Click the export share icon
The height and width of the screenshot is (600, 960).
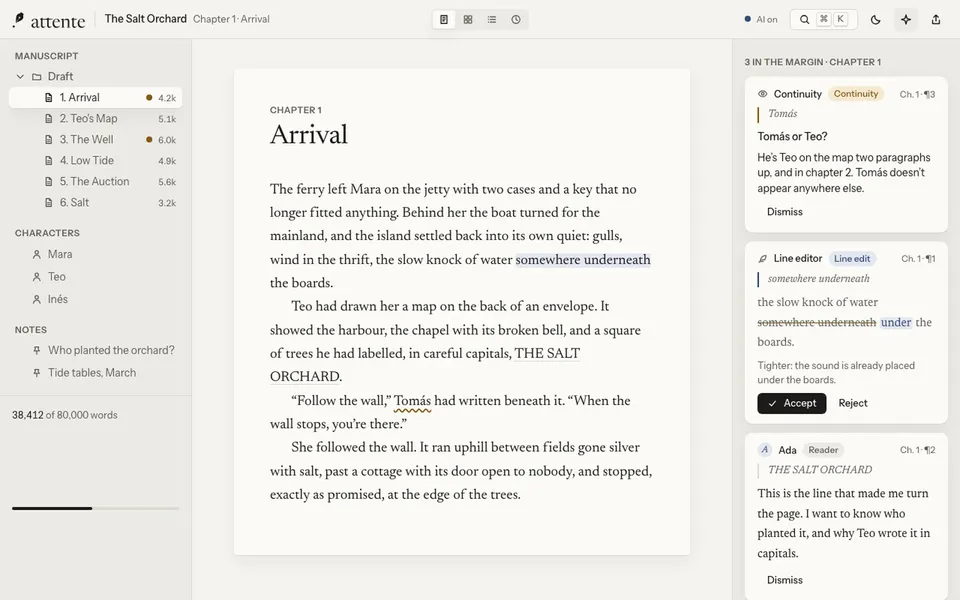click(x=936, y=20)
